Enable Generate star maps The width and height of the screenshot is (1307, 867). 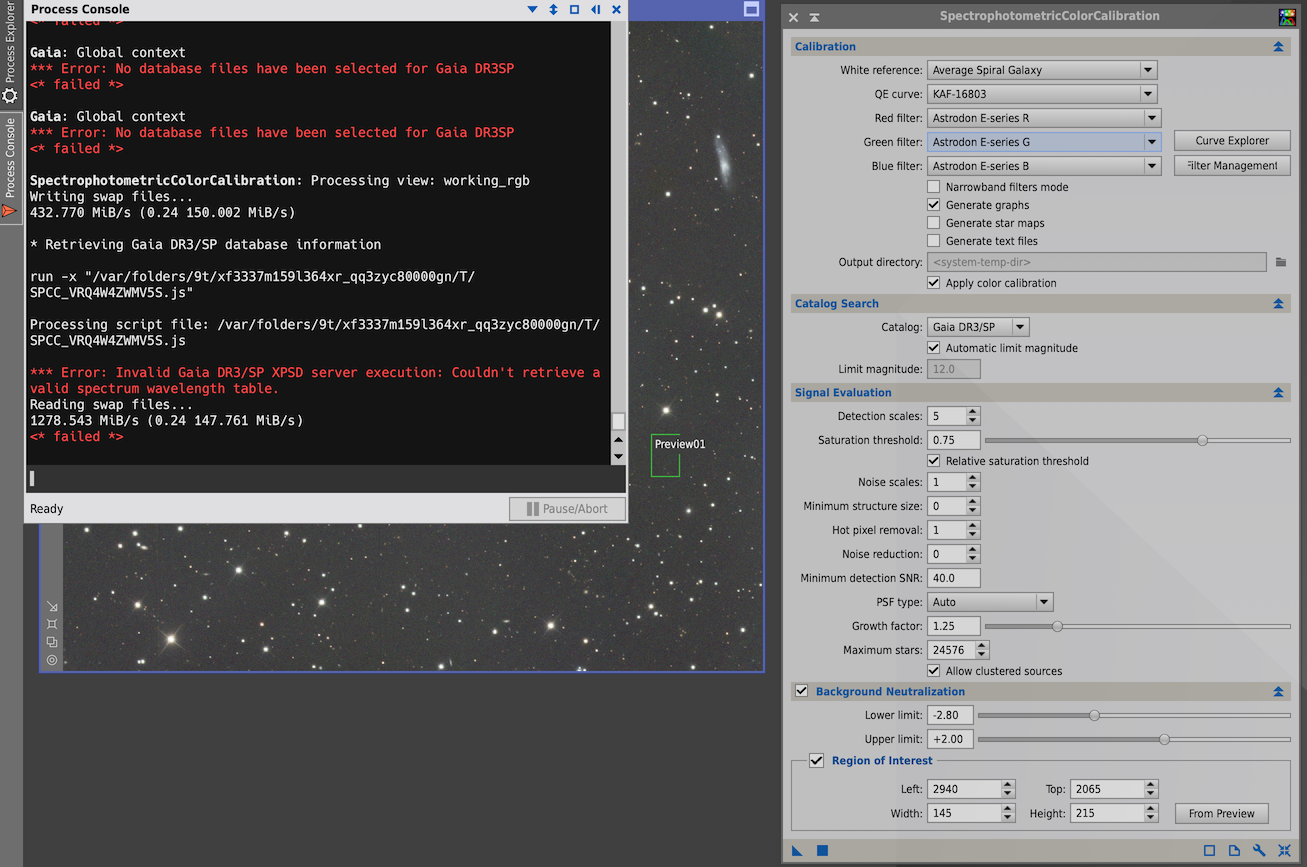click(934, 223)
